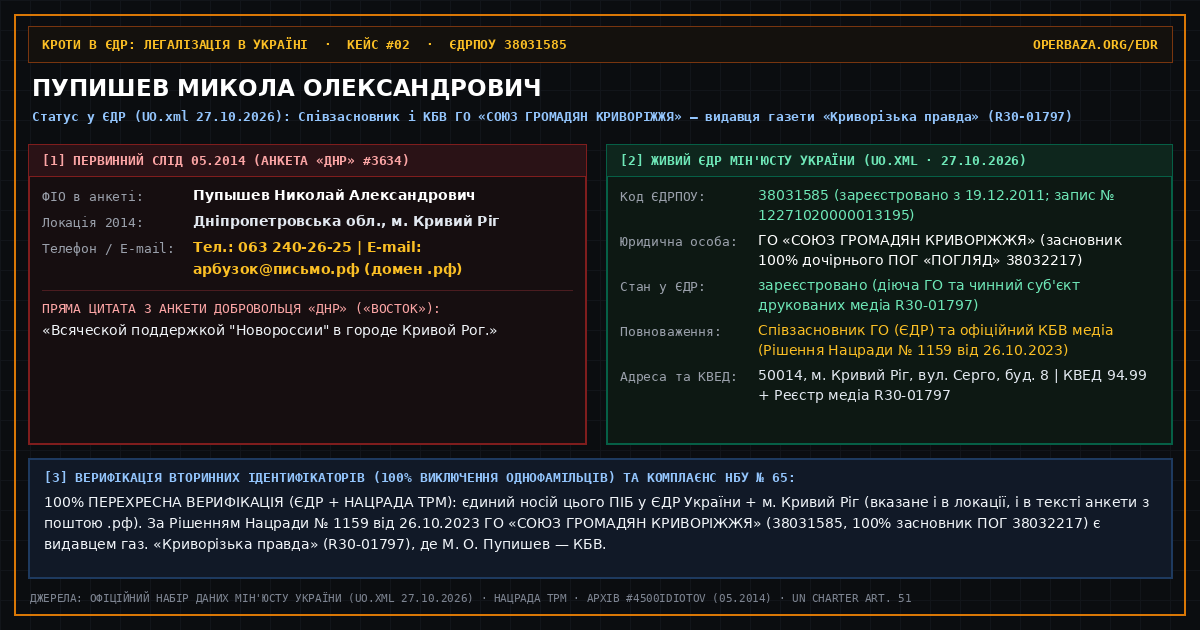Select section header '[3] ВЕРИФІКАЦІЯ ВТОРИННИХ ІДЕНТИФІКАТОРІВ'

(421, 478)
